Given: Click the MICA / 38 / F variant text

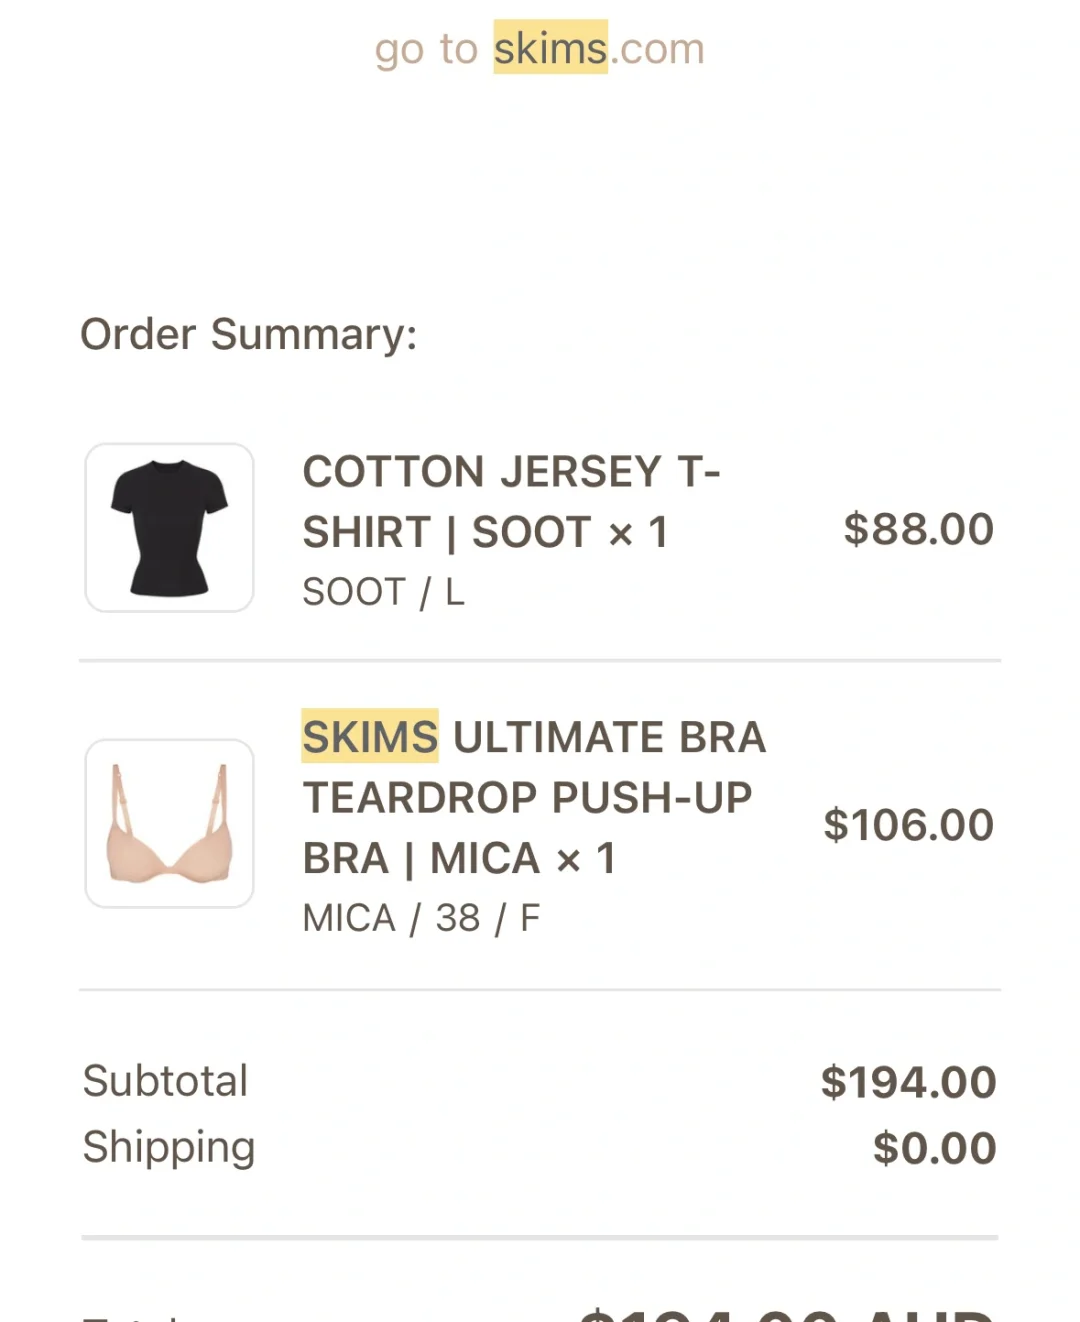Looking at the screenshot, I should click(x=421, y=918).
